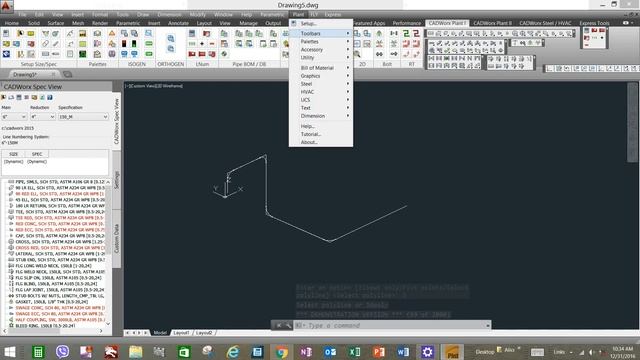The width and height of the screenshot is (640, 360).
Task: Expand the Utility submenu
Action: point(321,58)
